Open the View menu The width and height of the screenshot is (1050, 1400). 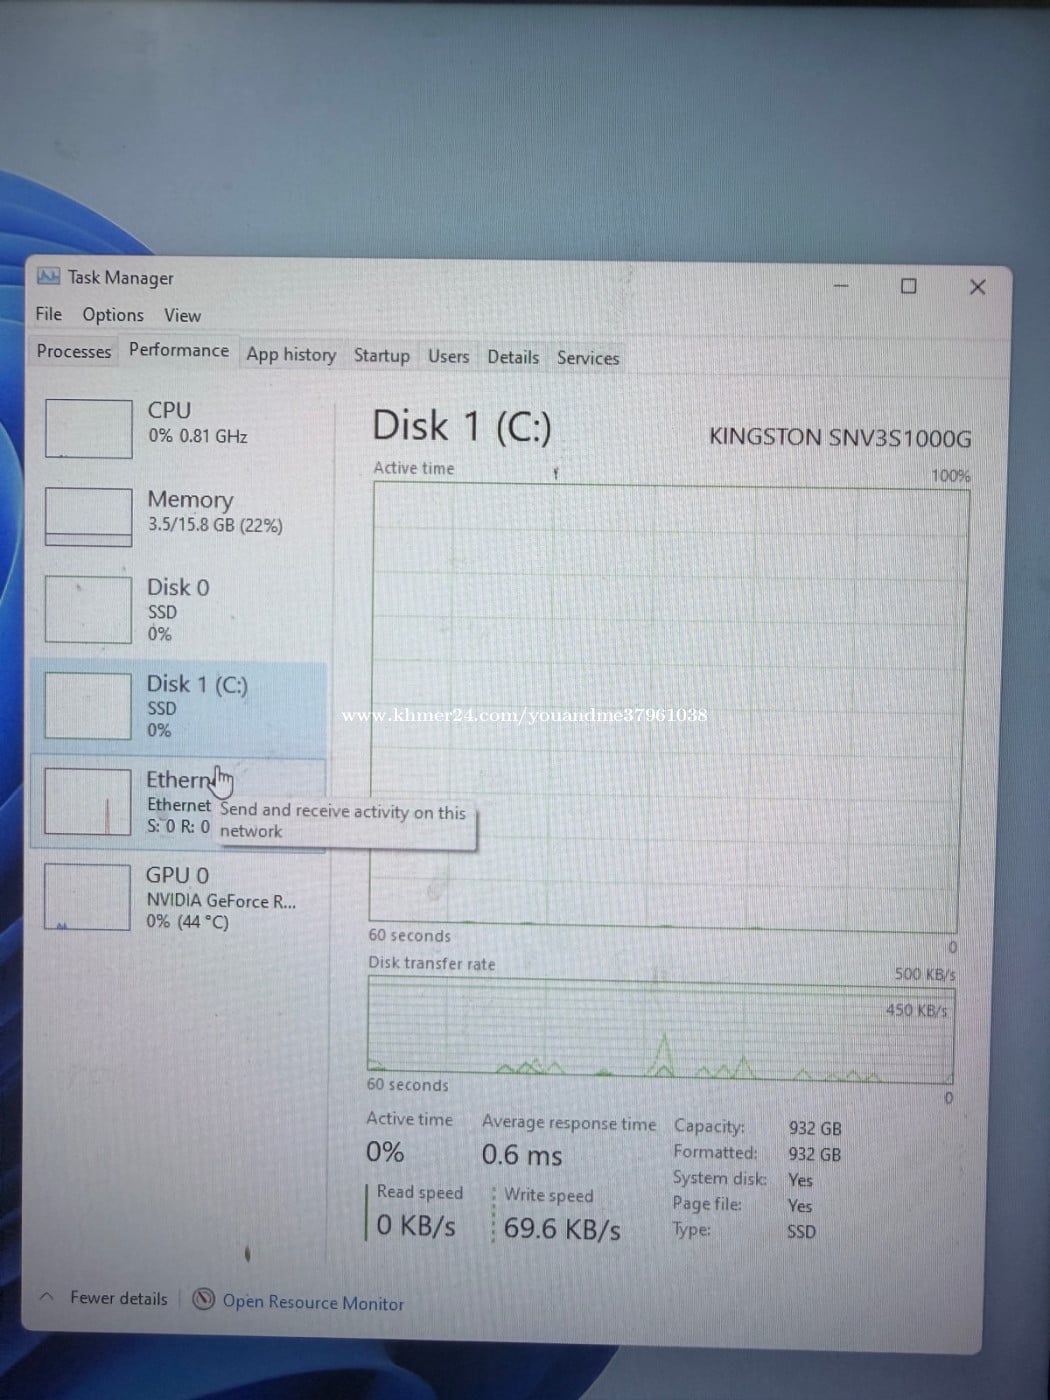pos(182,315)
